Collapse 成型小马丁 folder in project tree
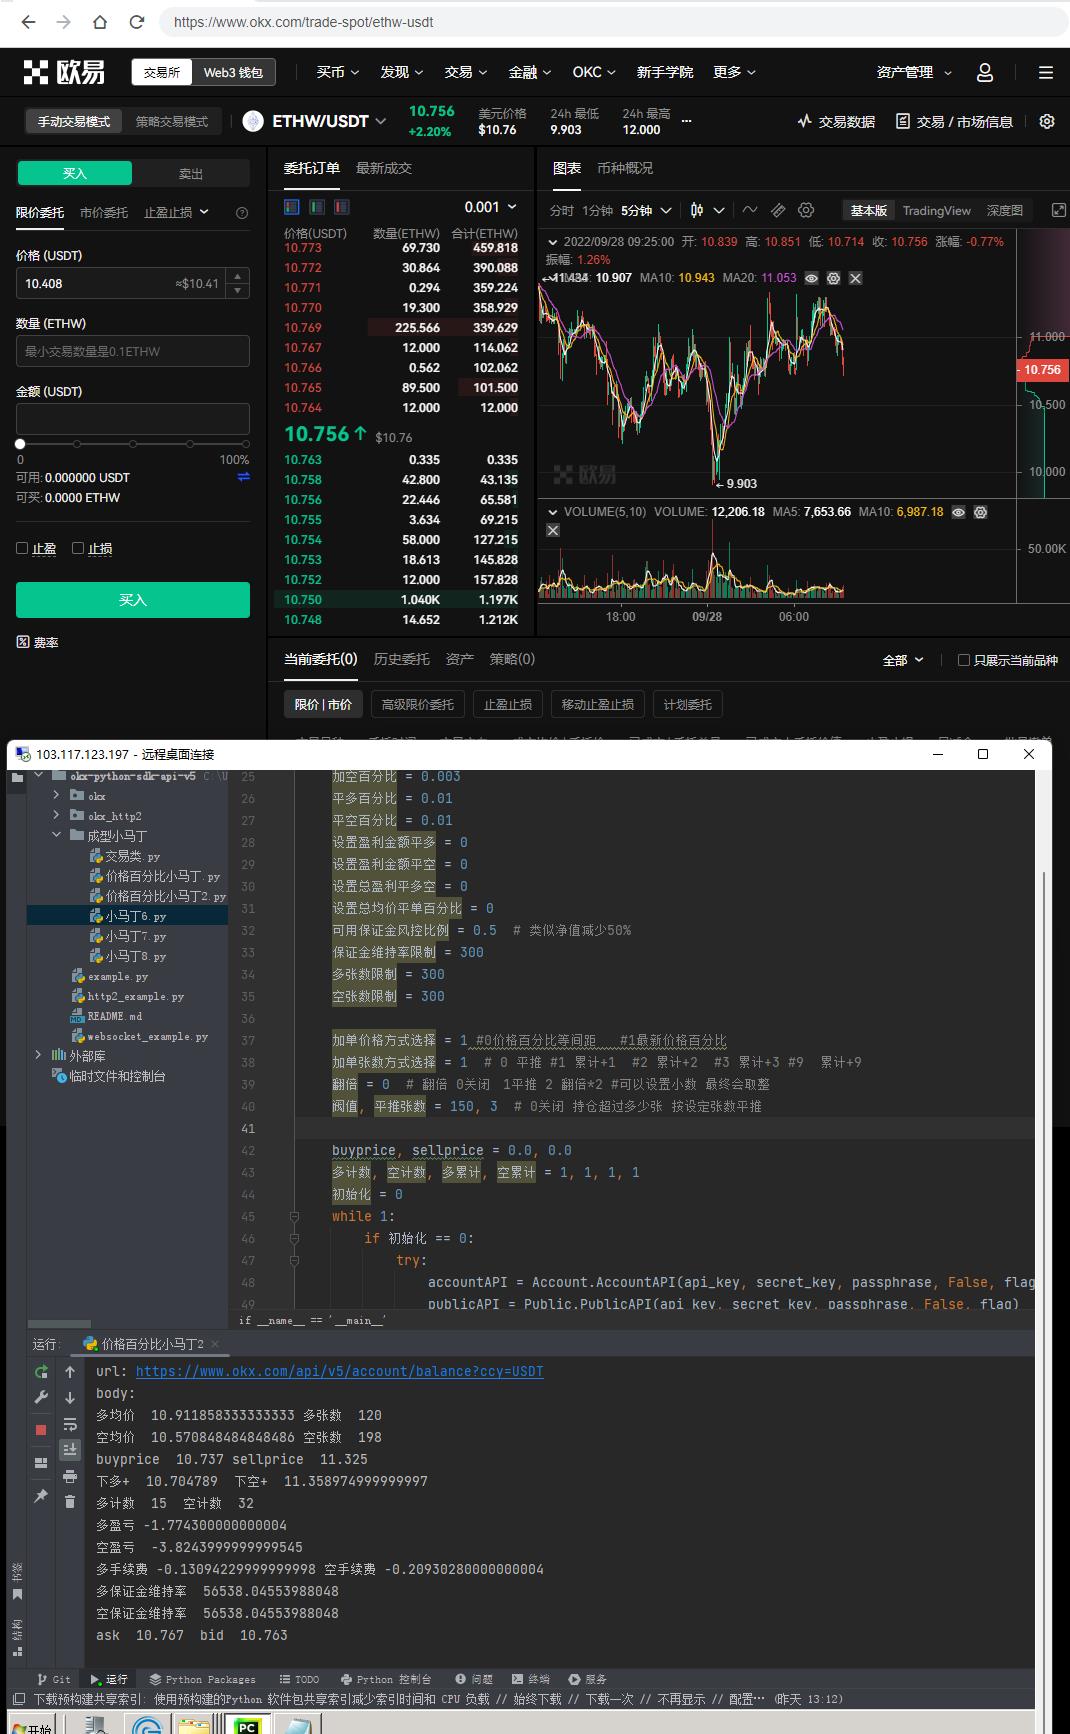The height and width of the screenshot is (1734, 1070). [x=56, y=835]
